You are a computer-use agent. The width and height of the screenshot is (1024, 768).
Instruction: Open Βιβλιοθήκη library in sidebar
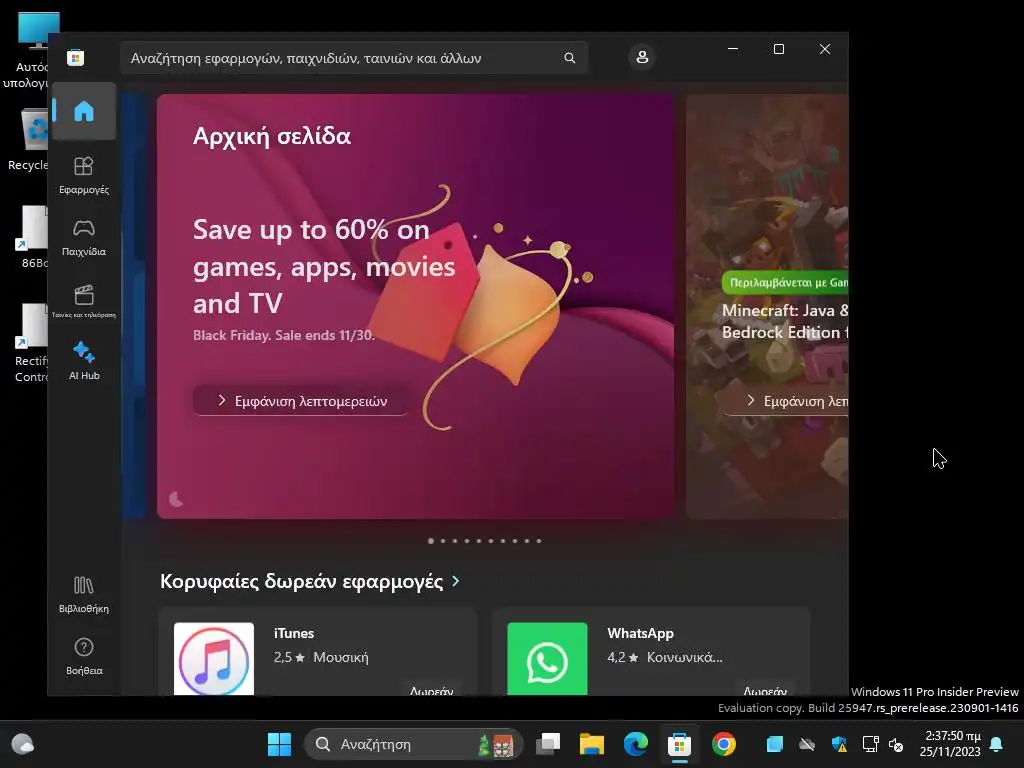(x=84, y=594)
